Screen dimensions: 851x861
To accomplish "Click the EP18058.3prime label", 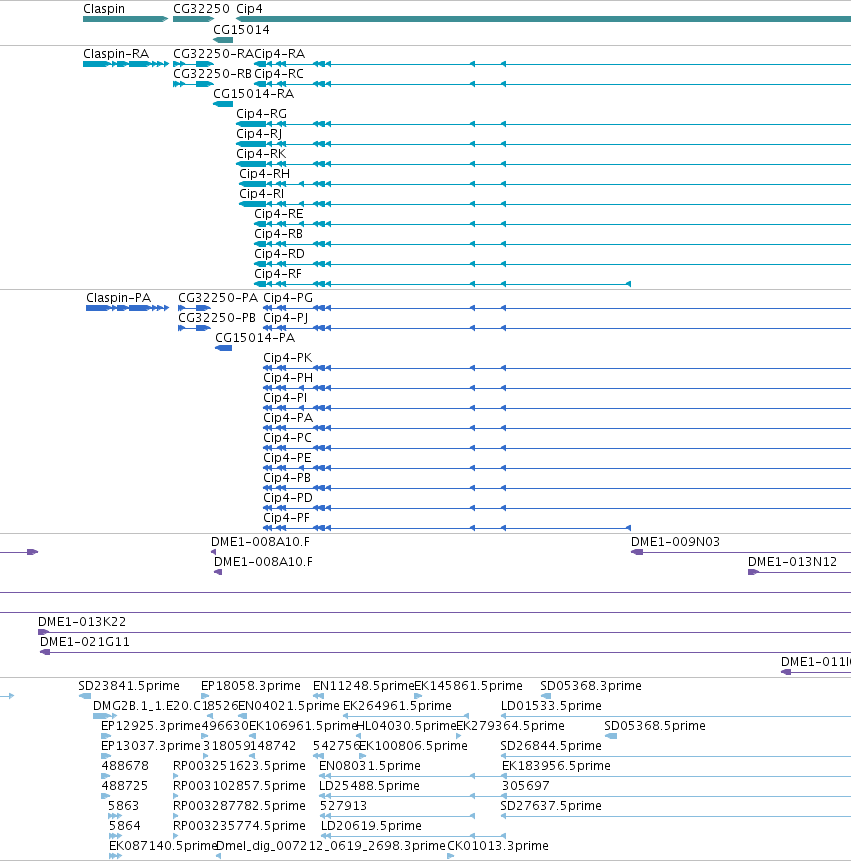I will click(x=251, y=686).
